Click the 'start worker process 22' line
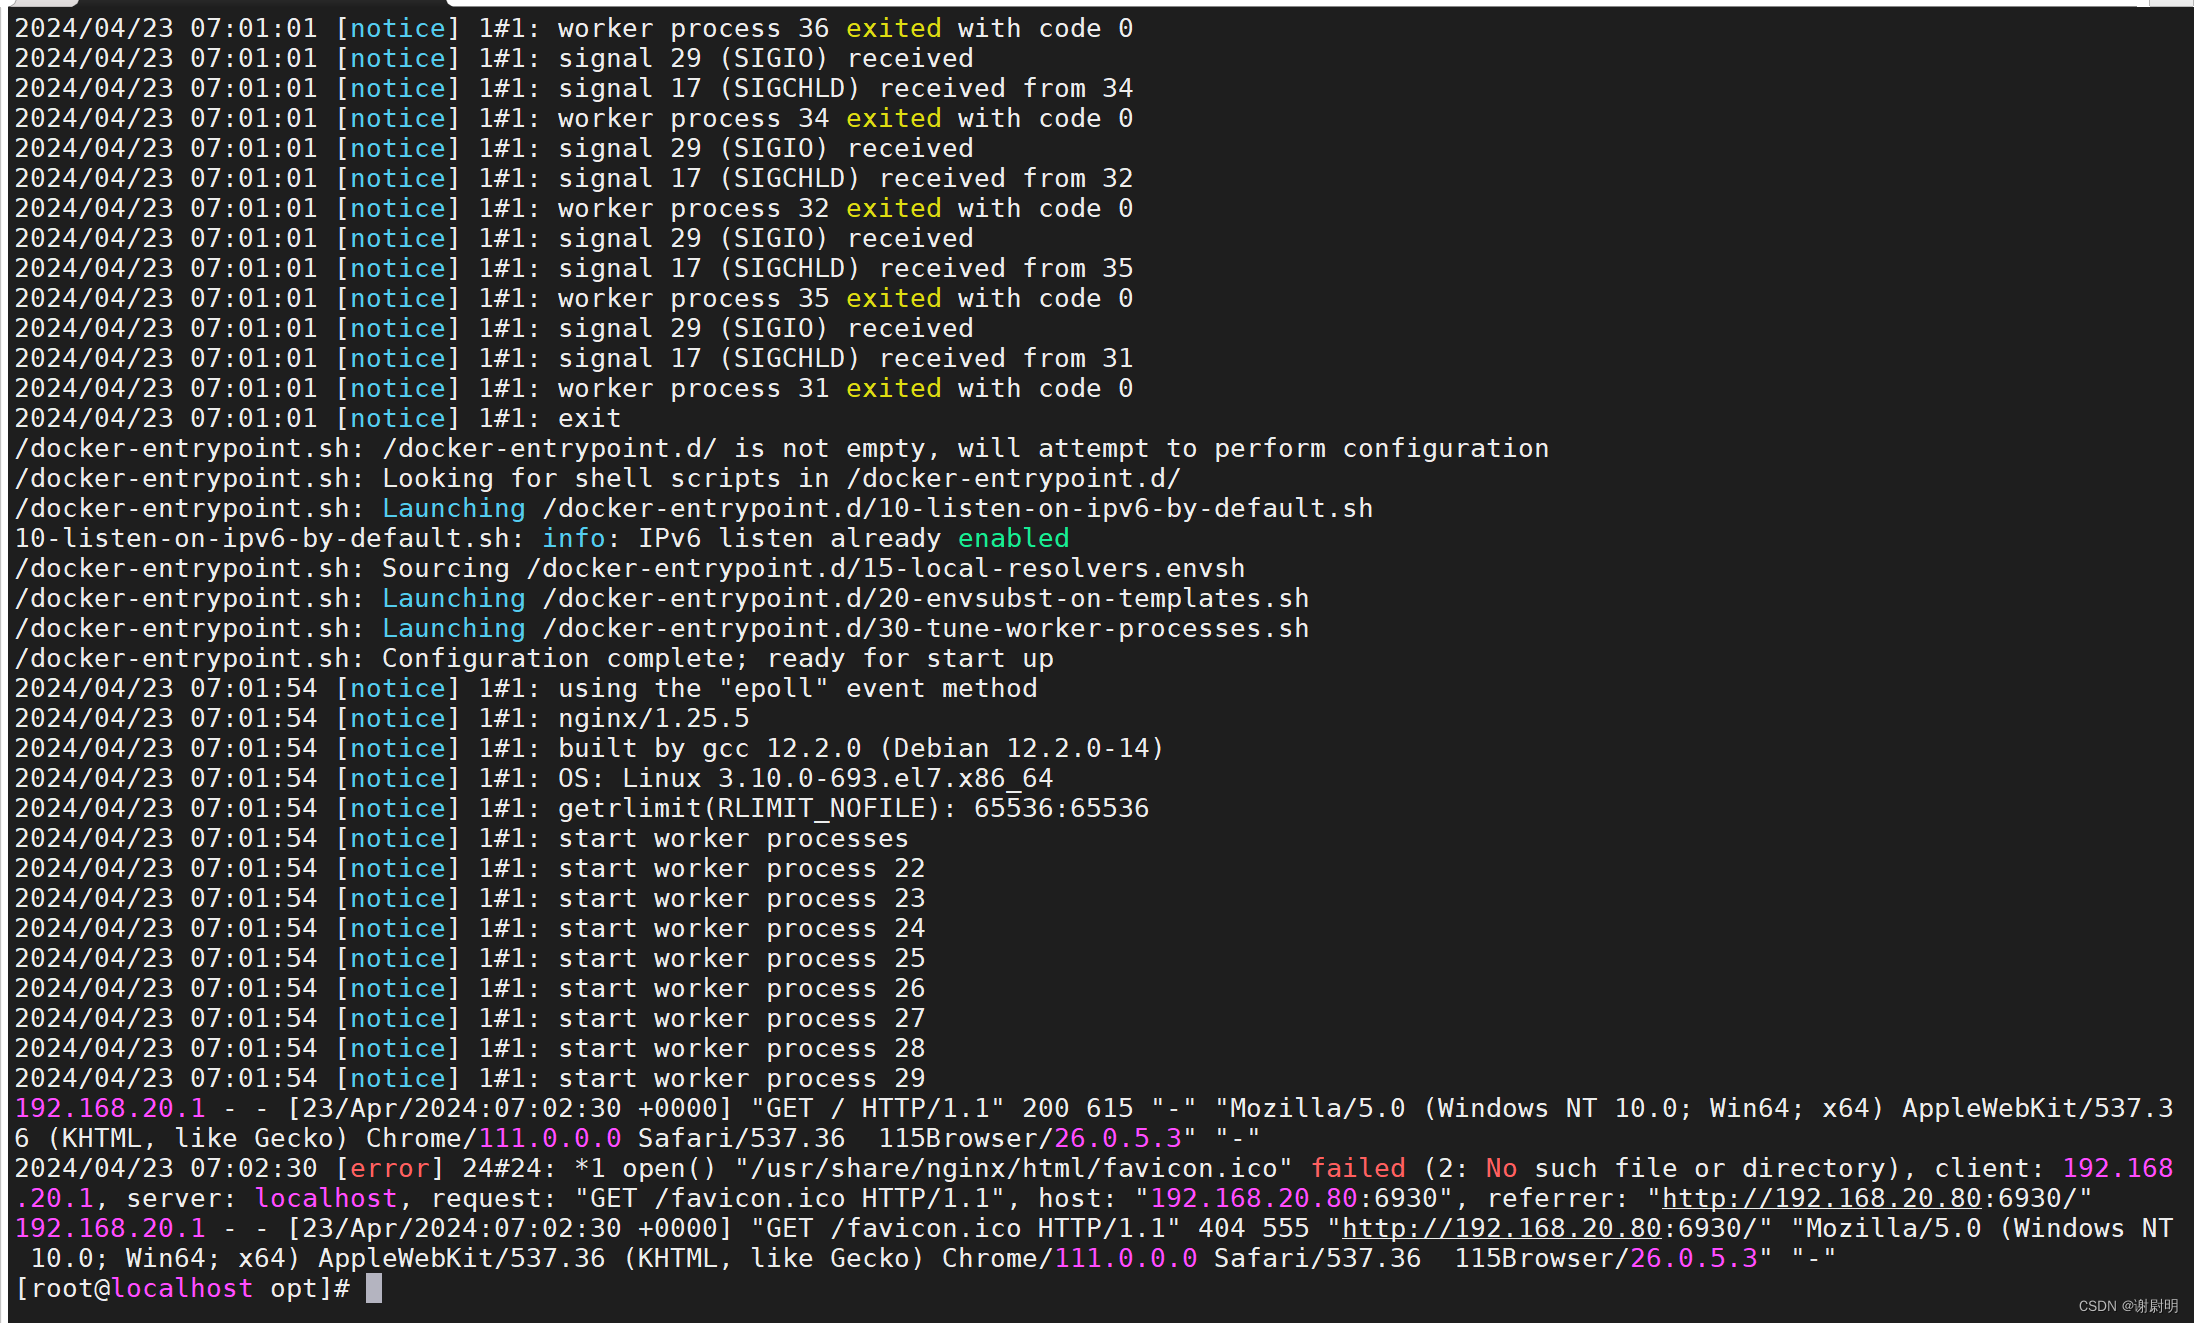The width and height of the screenshot is (2194, 1323). (470, 868)
